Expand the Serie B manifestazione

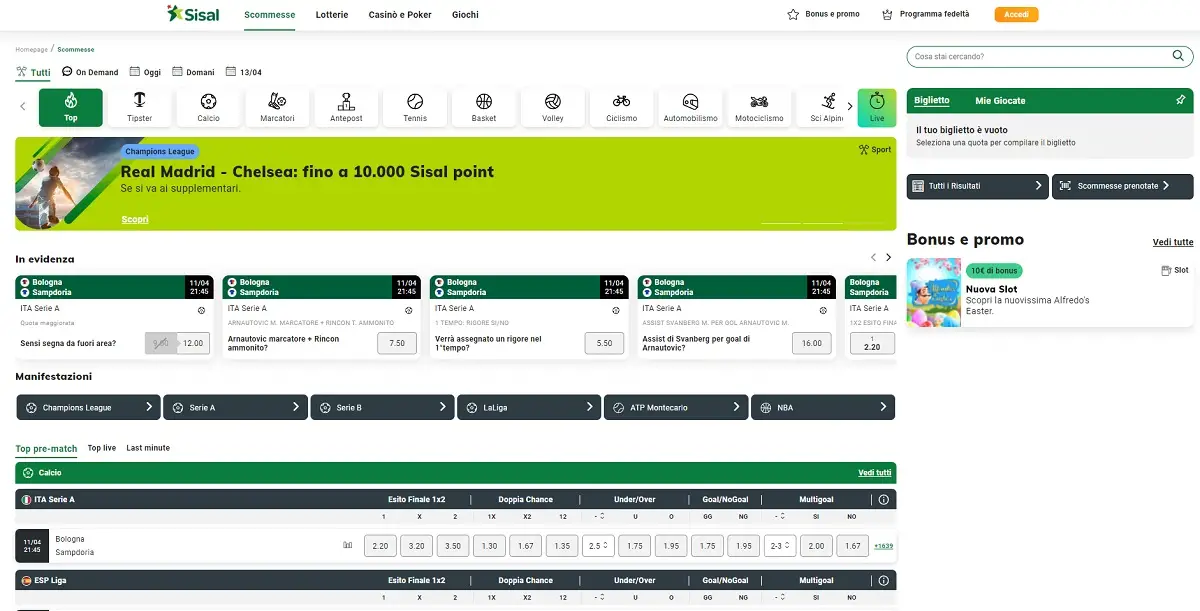pyautogui.click(x=382, y=407)
